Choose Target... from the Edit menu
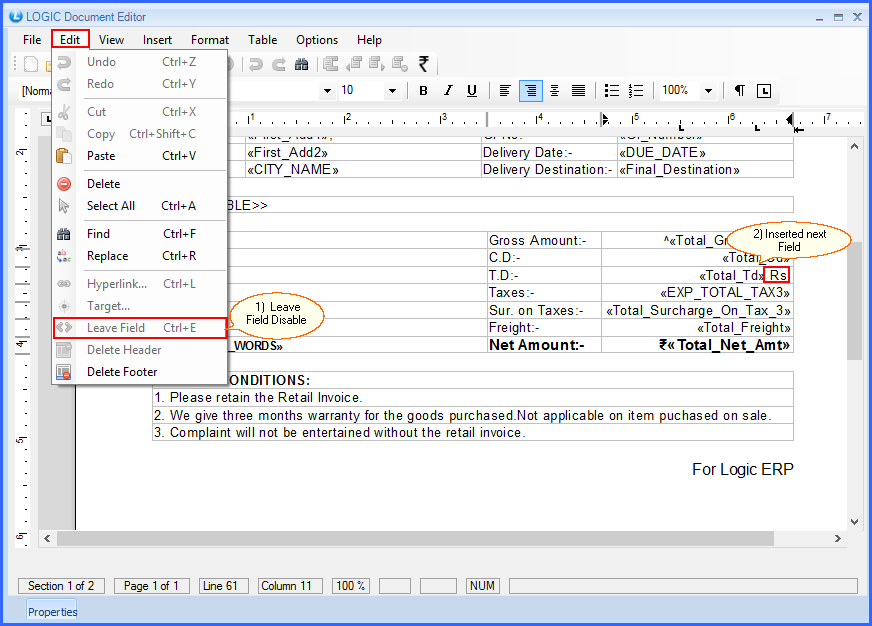Screen dimensions: 872x626 140,306
